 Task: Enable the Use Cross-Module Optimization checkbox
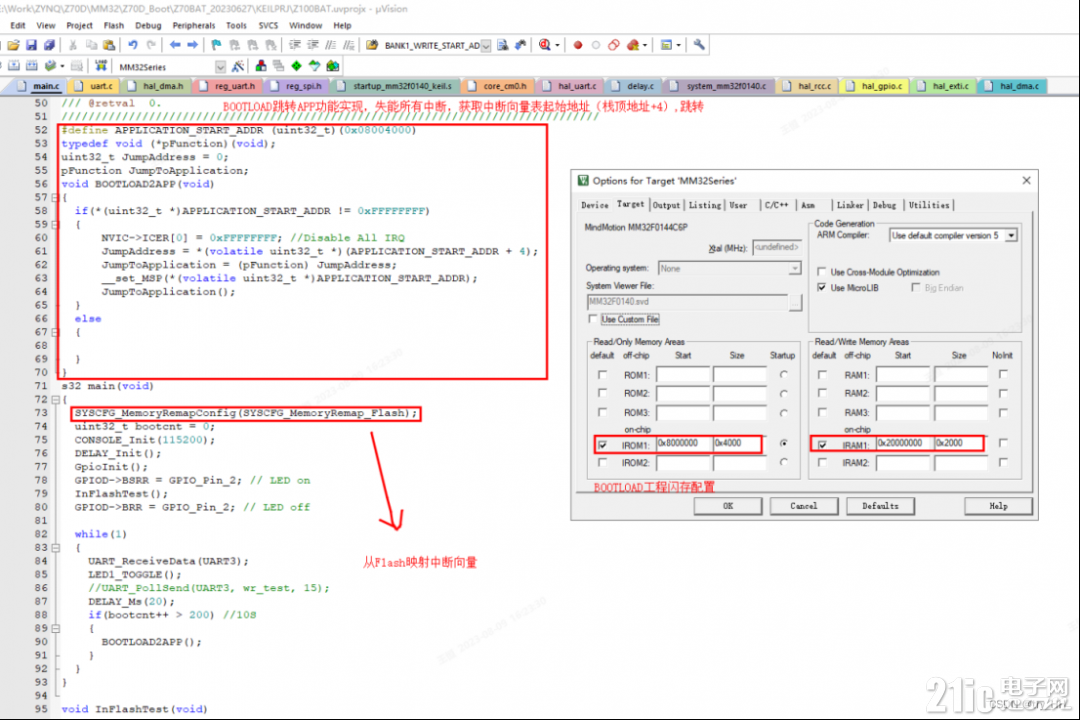click(821, 271)
